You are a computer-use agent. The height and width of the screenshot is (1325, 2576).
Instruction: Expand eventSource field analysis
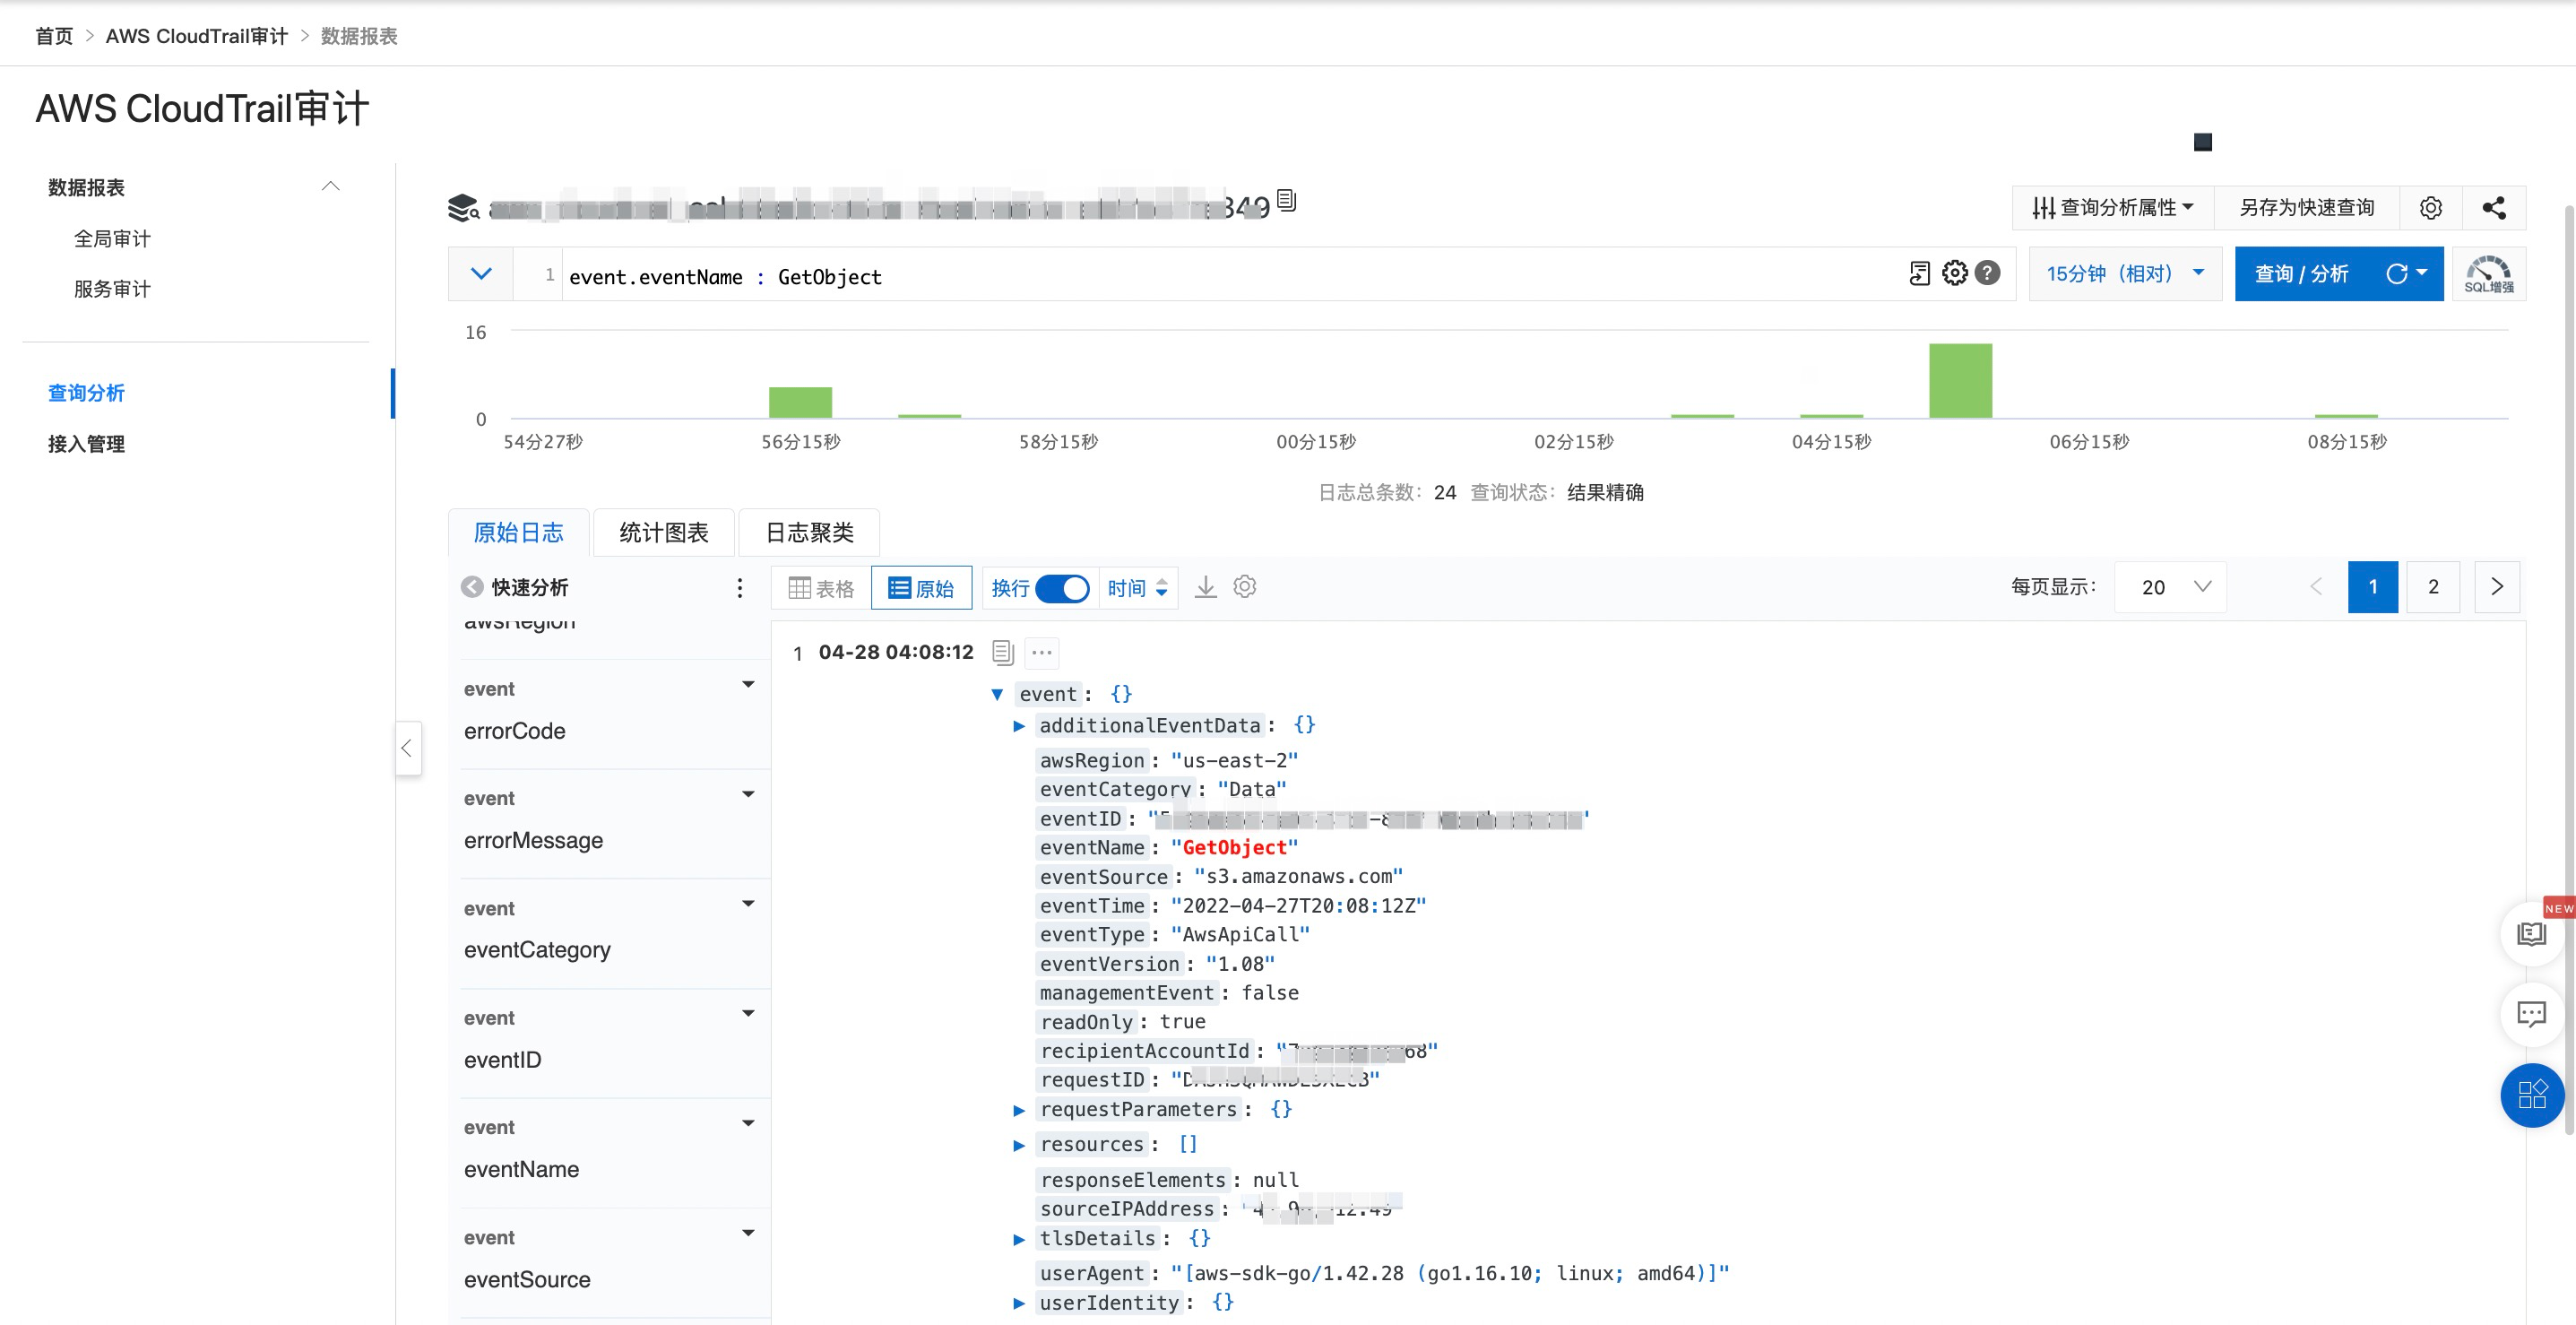pos(748,1233)
